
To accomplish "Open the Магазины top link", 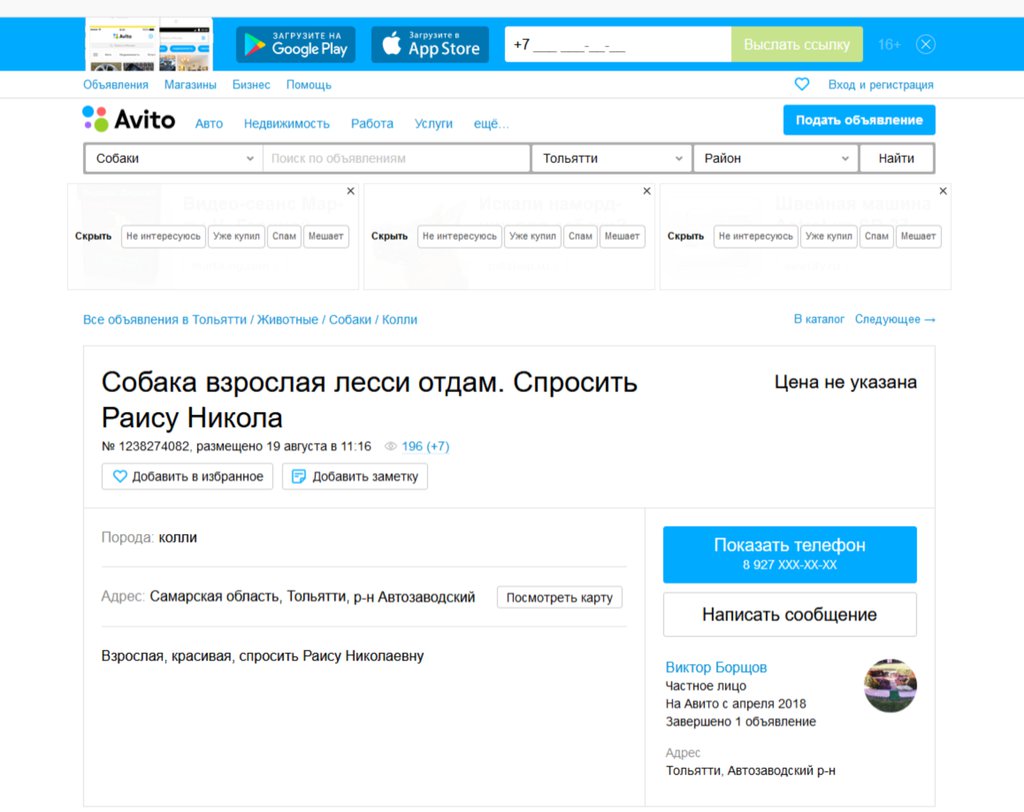I will [x=190, y=85].
